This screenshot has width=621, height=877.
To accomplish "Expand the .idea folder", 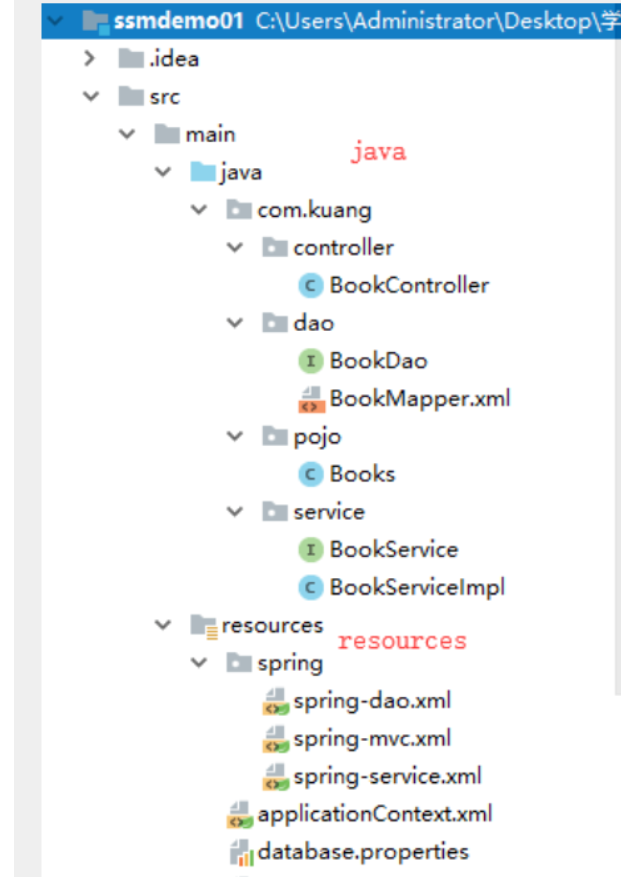I will click(89, 58).
